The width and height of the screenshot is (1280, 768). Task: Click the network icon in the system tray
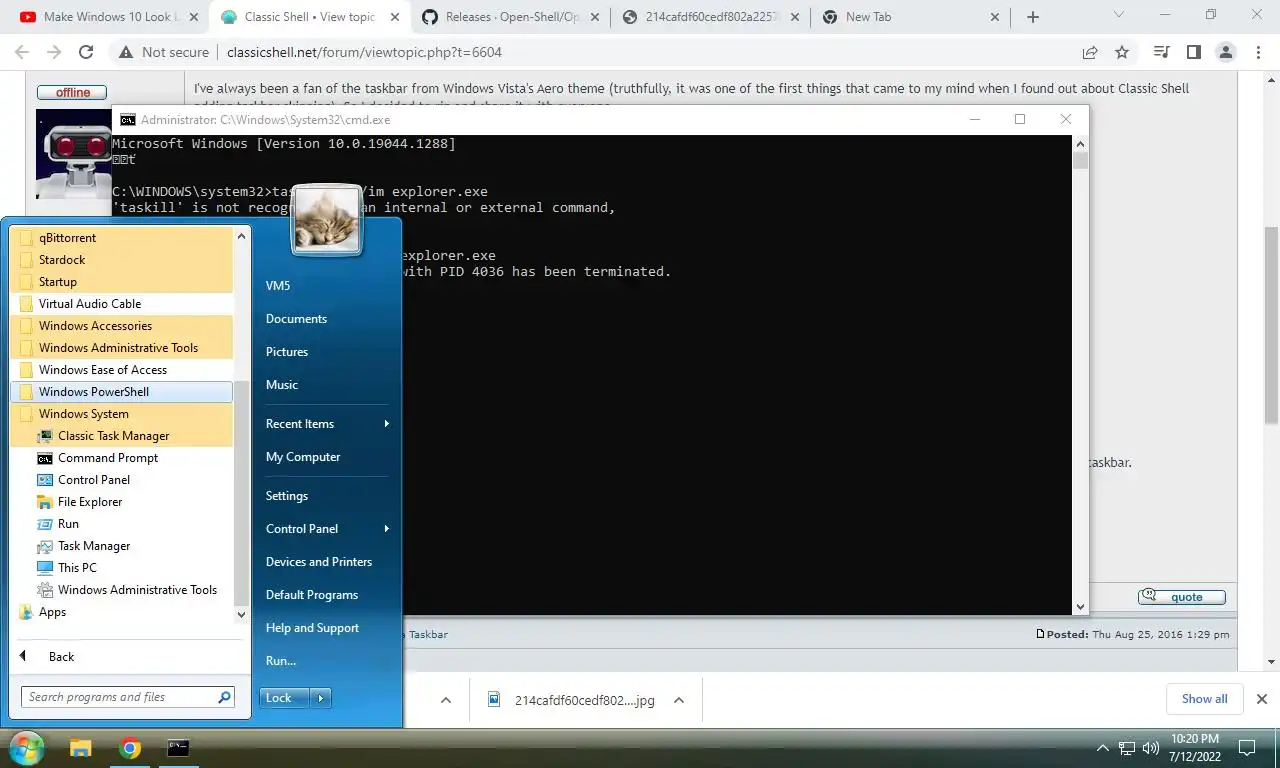1127,748
